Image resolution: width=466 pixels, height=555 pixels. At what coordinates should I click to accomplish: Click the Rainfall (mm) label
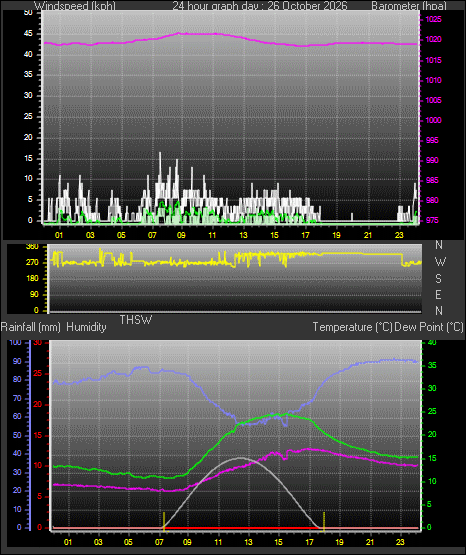click(30, 327)
